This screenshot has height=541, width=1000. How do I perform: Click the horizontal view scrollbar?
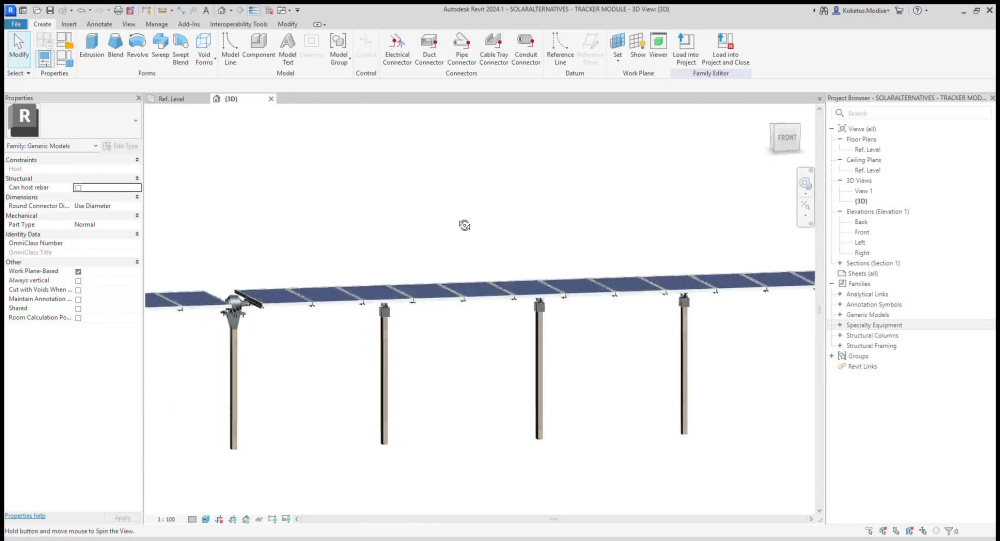(x=554, y=519)
